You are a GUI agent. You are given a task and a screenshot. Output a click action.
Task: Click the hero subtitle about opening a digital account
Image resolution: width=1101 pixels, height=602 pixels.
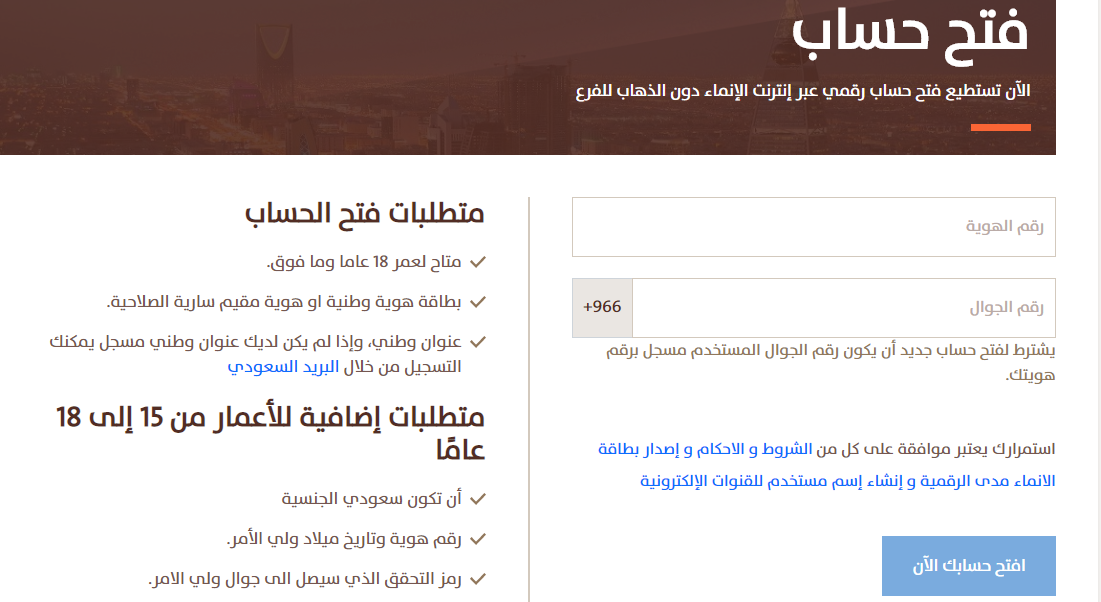(x=803, y=91)
